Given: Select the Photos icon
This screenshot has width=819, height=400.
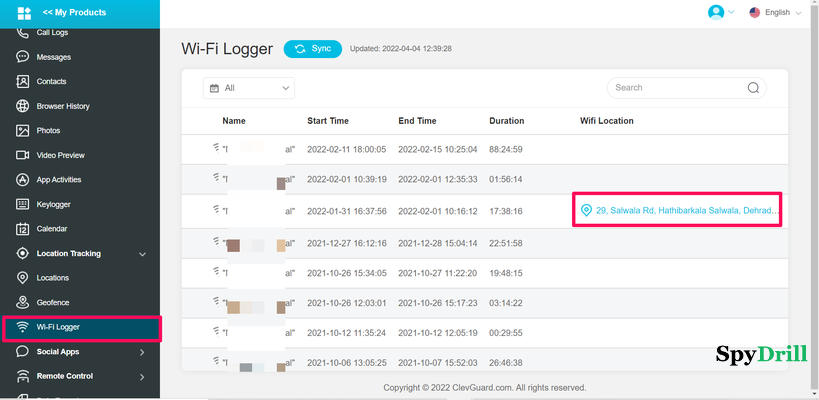Looking at the screenshot, I should tap(23, 130).
